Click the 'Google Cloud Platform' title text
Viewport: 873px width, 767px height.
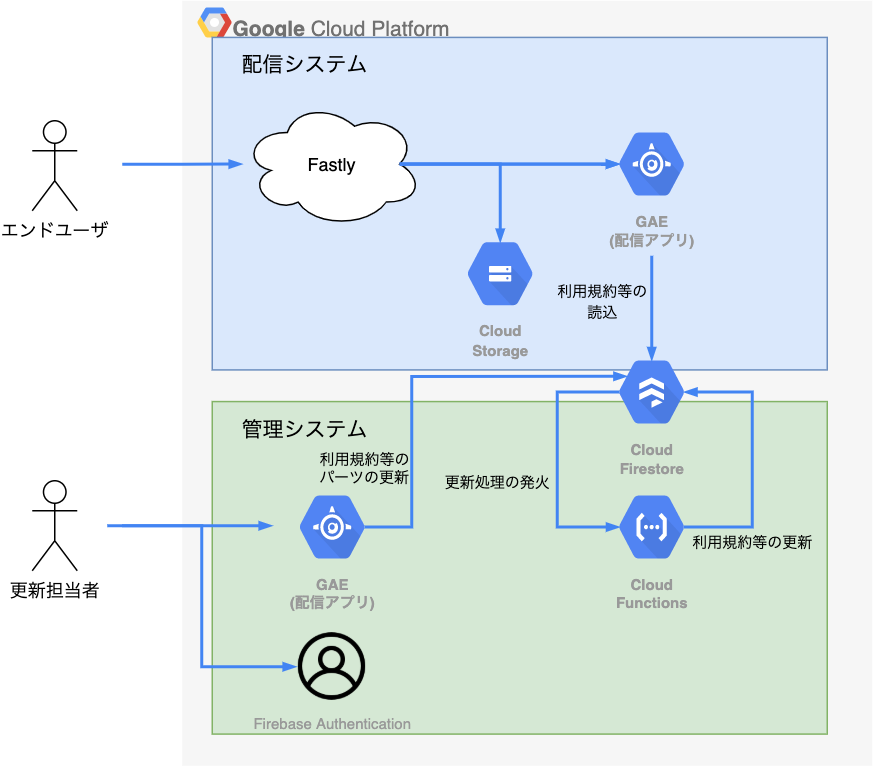coord(341,28)
